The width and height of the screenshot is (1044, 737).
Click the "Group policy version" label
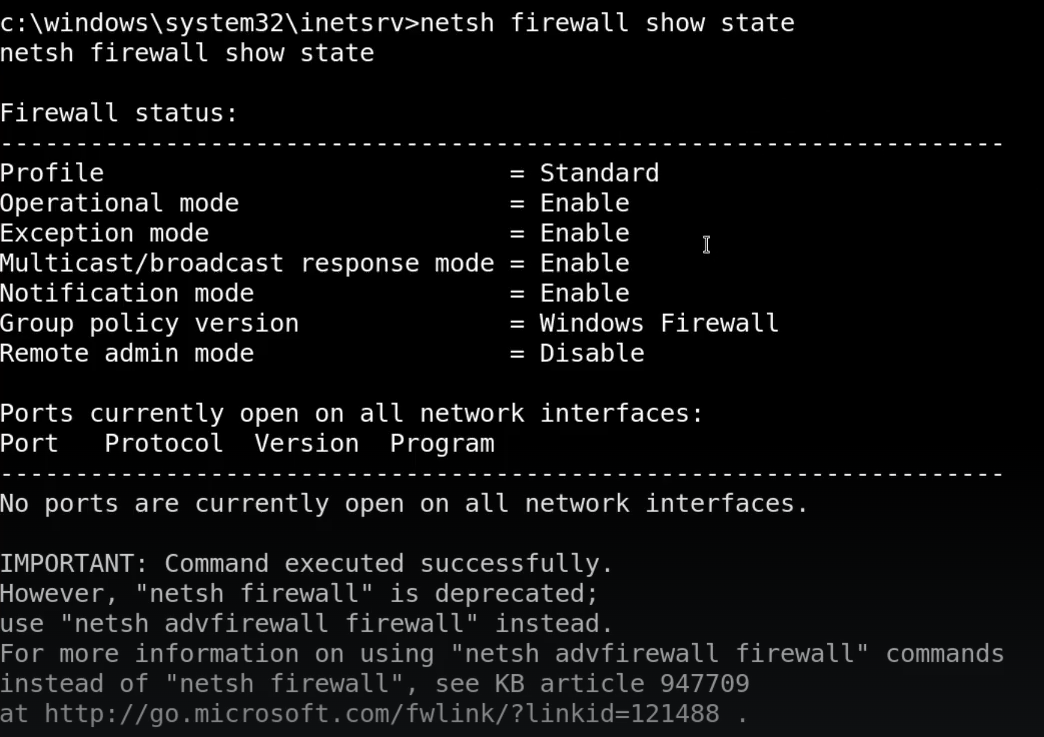pyautogui.click(x=149, y=323)
